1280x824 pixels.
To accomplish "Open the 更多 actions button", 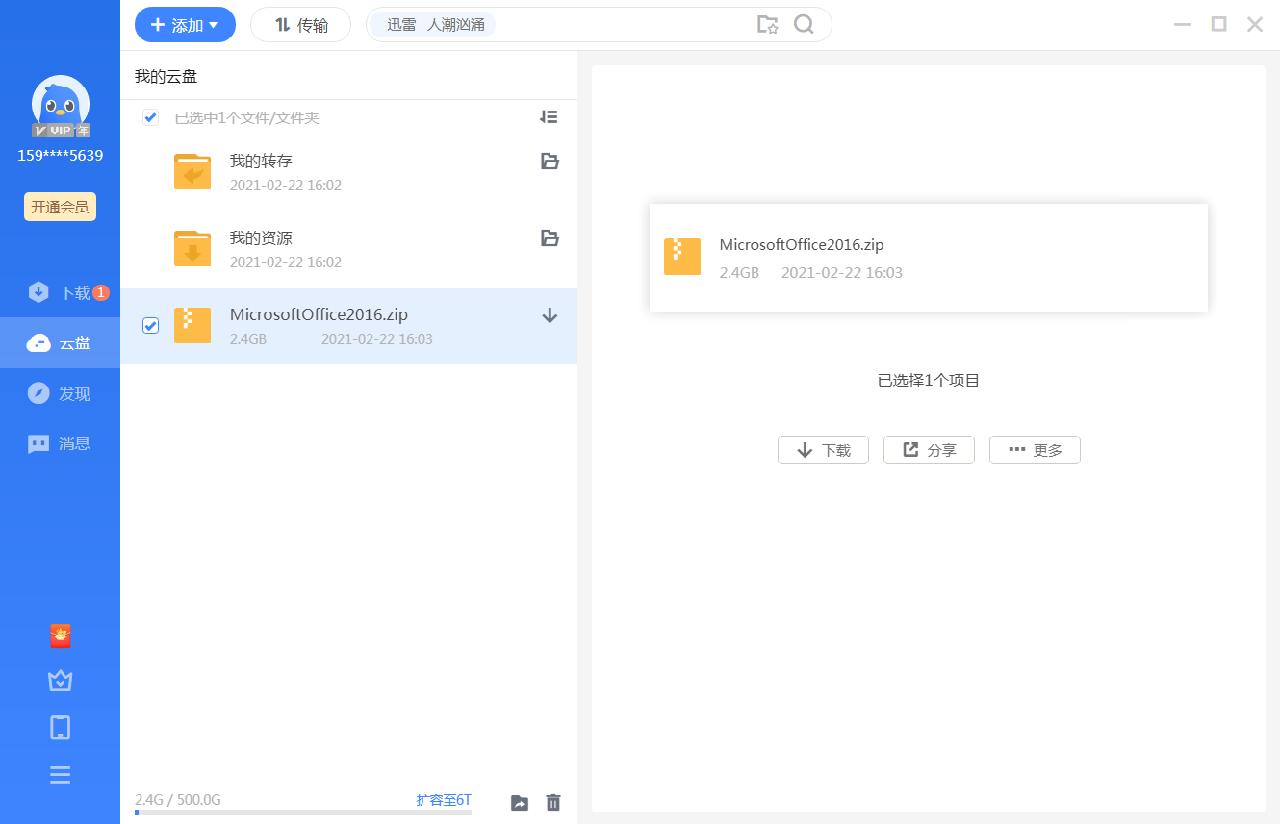I will pos(1035,449).
